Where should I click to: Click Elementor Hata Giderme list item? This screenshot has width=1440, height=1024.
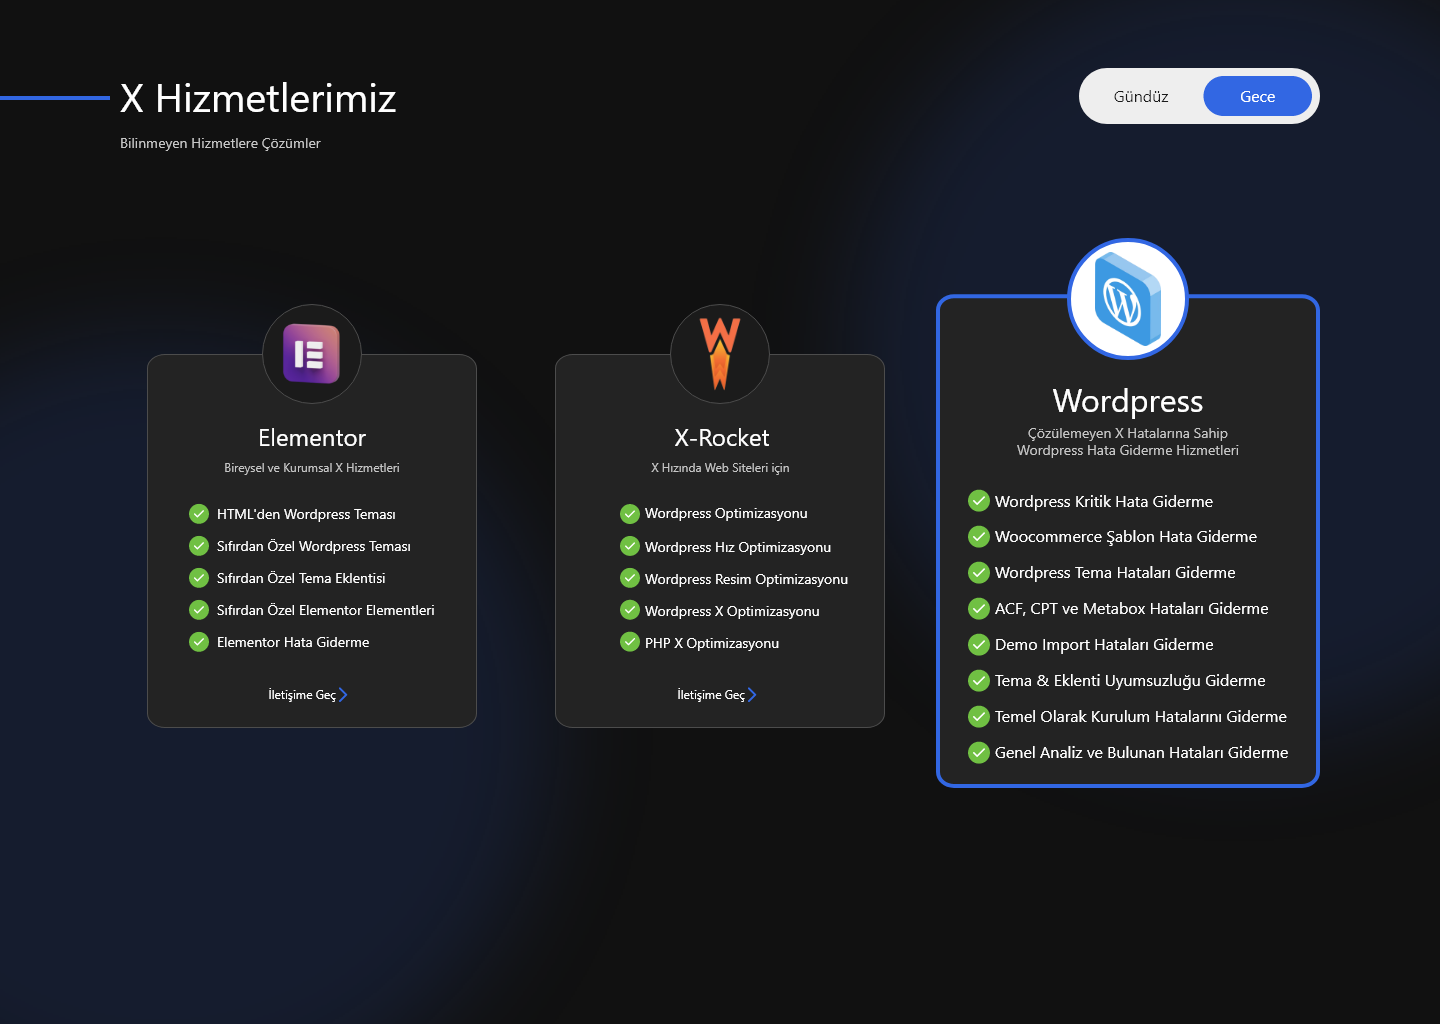(293, 642)
